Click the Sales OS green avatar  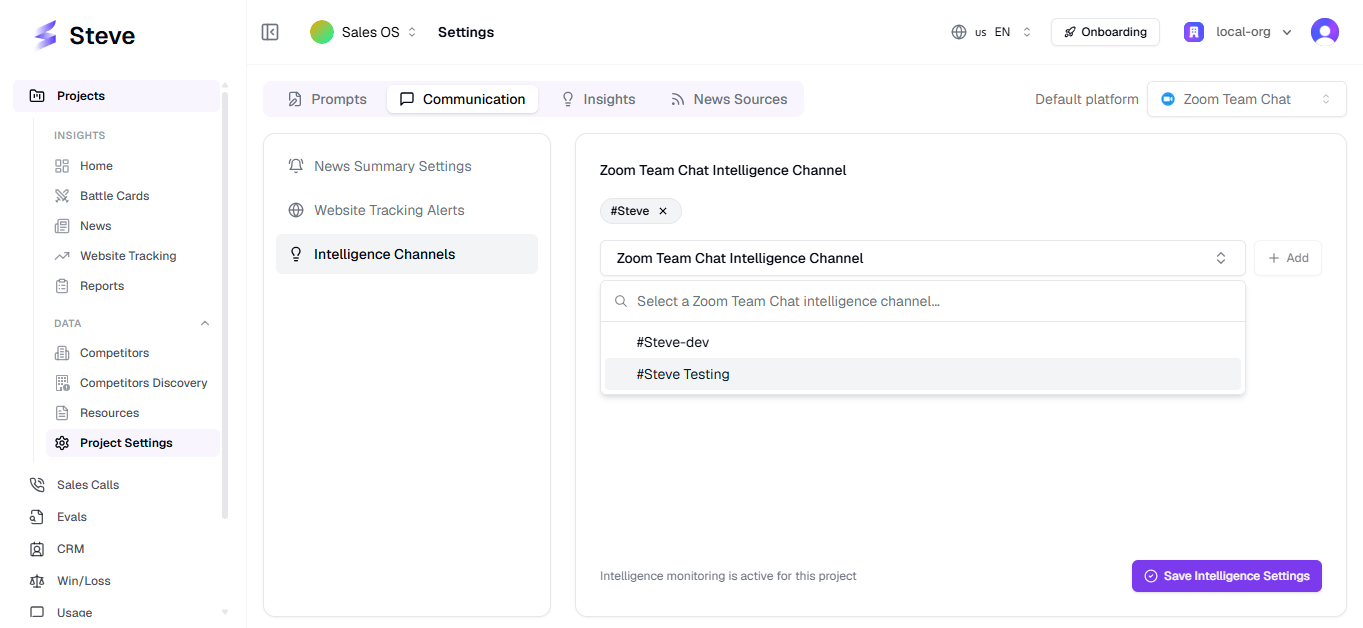pos(322,32)
